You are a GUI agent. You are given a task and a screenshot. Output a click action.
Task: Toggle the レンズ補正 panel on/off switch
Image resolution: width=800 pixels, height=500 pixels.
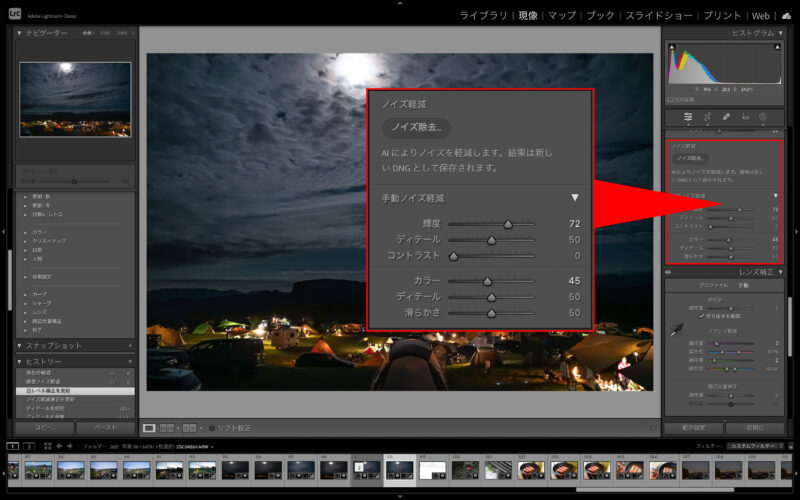[x=669, y=272]
